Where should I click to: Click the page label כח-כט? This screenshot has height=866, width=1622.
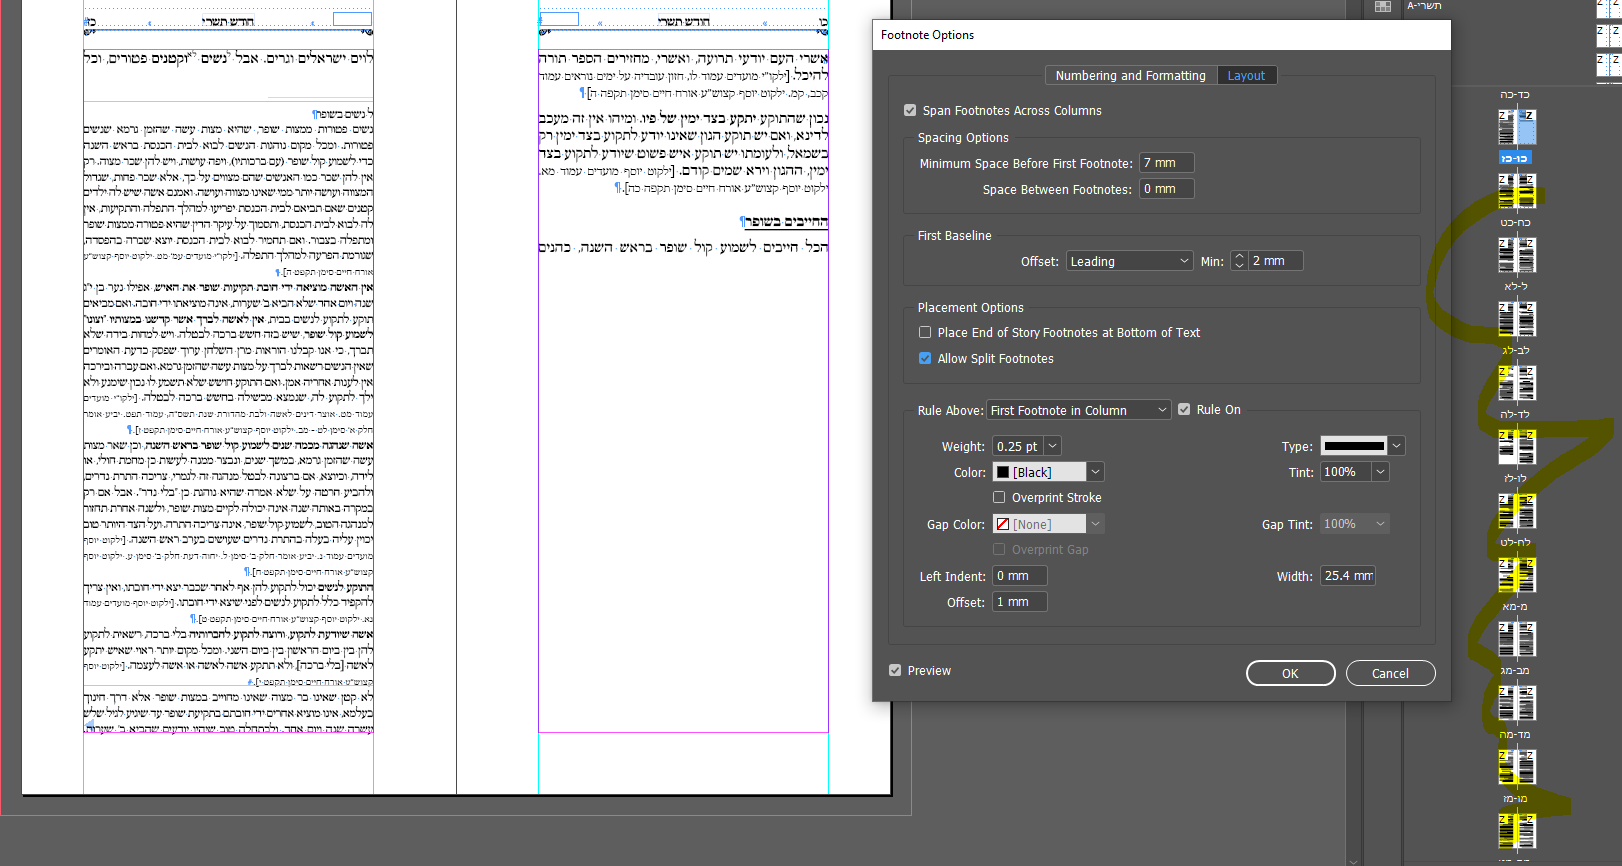pos(1515,223)
